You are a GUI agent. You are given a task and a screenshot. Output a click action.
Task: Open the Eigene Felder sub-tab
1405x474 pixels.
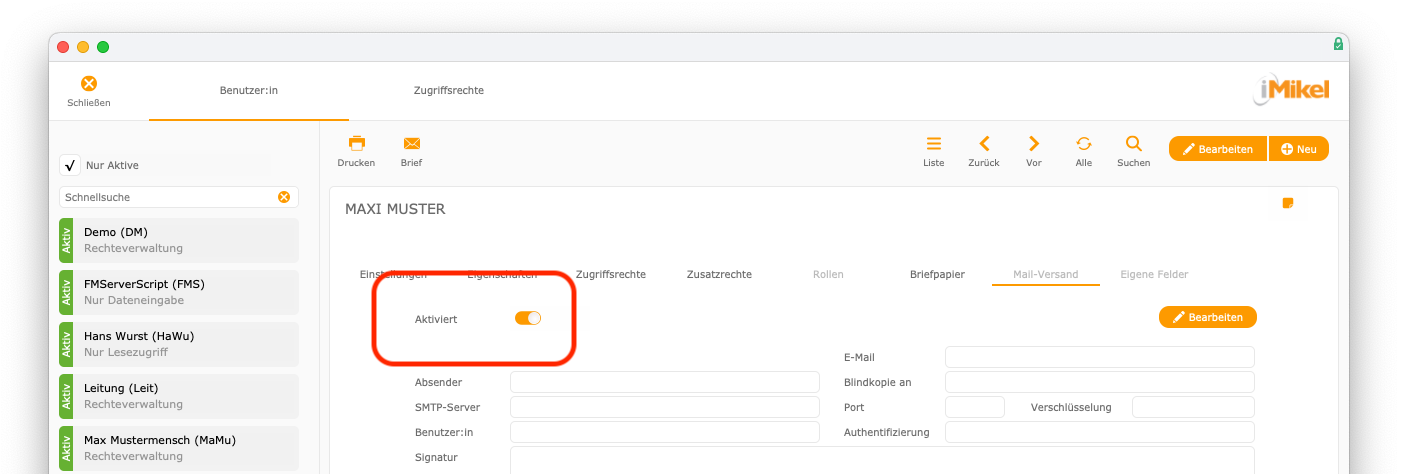(1154, 274)
